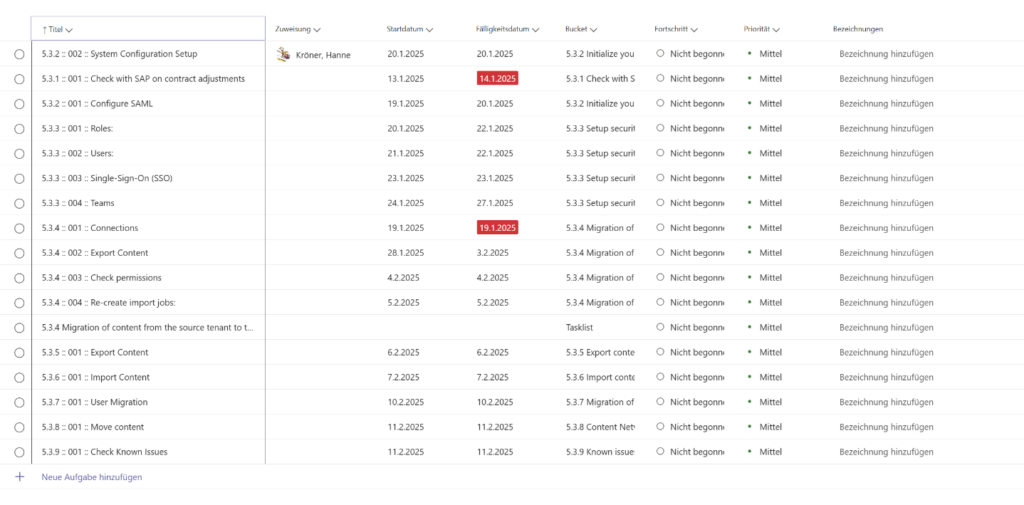The height and width of the screenshot is (505, 1024).
Task: Click Kröner, Hanne avatar icon
Action: pyautogui.click(x=283, y=54)
